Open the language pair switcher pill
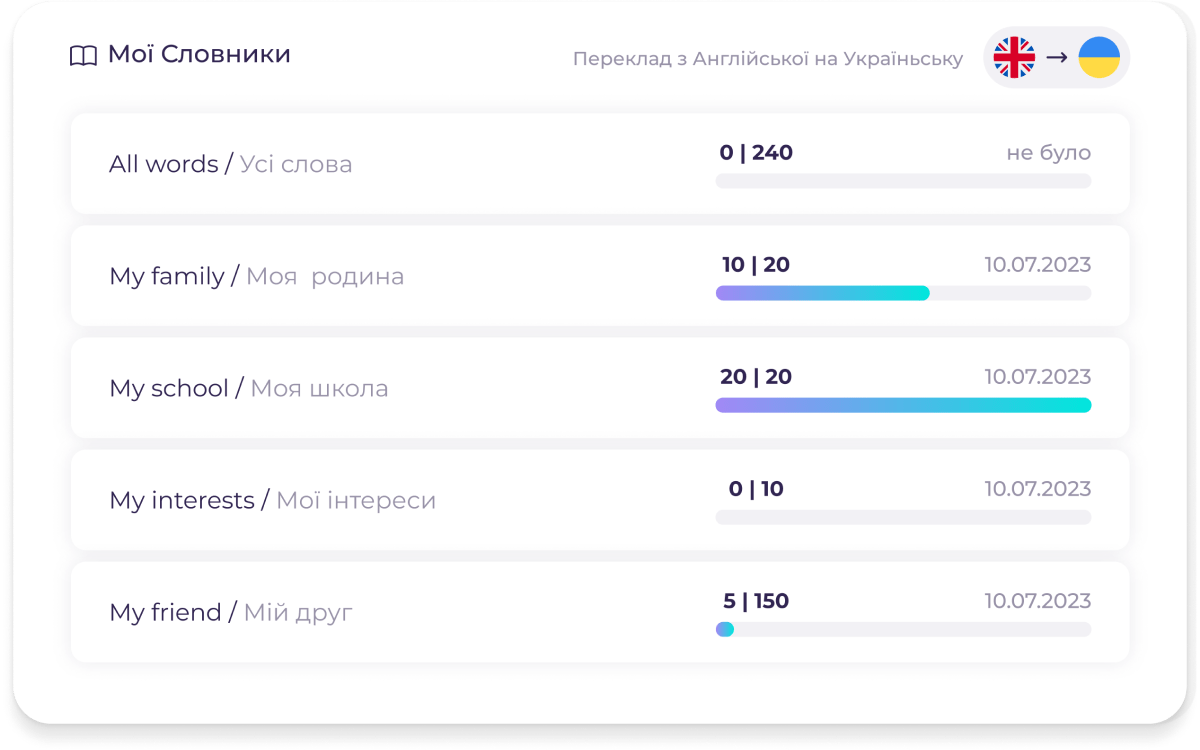The height and width of the screenshot is (750, 1200). pos(1056,58)
